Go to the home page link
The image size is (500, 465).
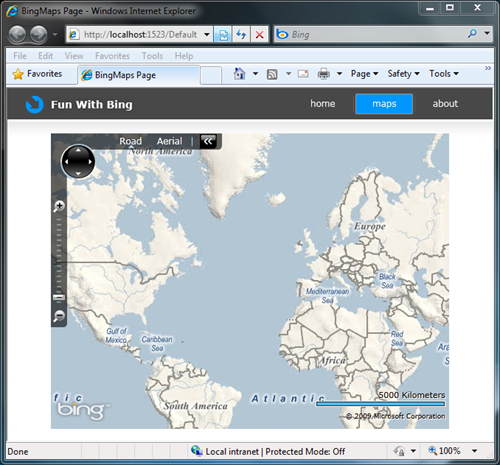point(323,104)
